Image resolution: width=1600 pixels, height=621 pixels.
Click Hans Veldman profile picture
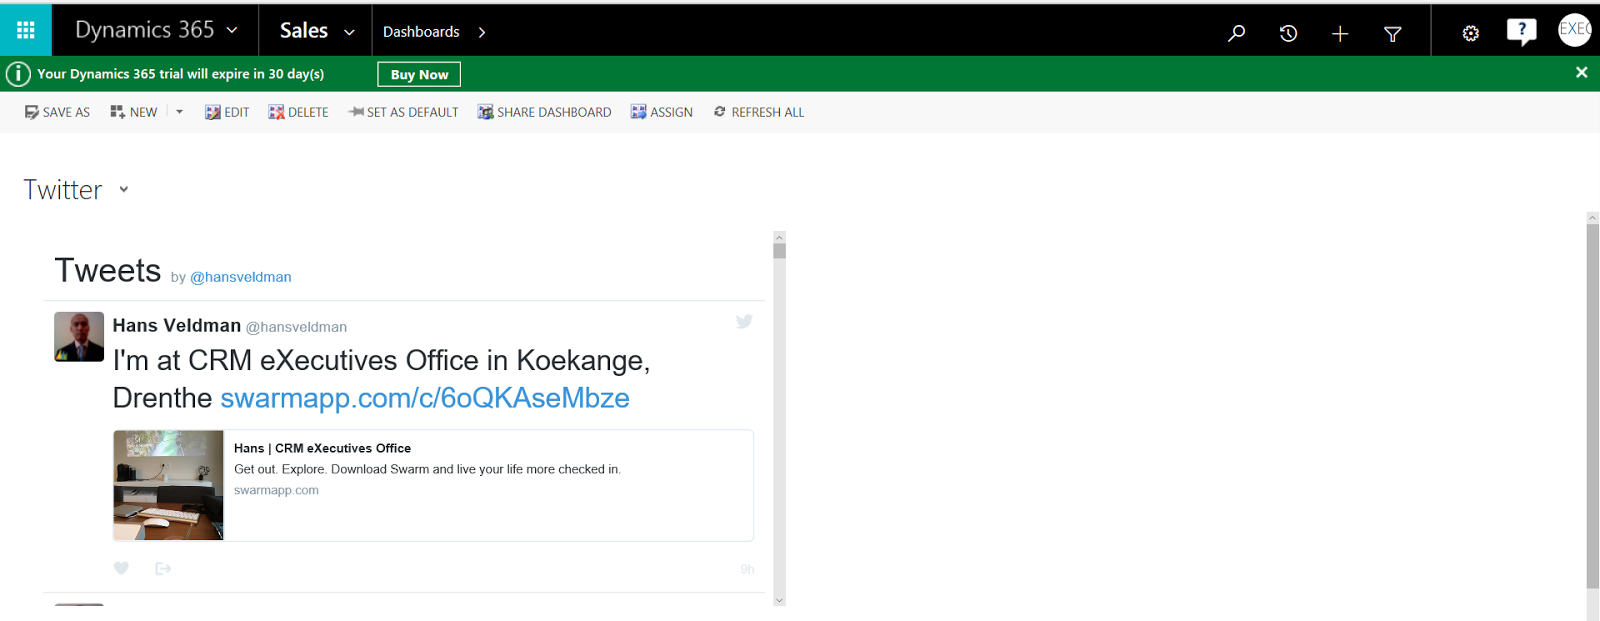79,336
